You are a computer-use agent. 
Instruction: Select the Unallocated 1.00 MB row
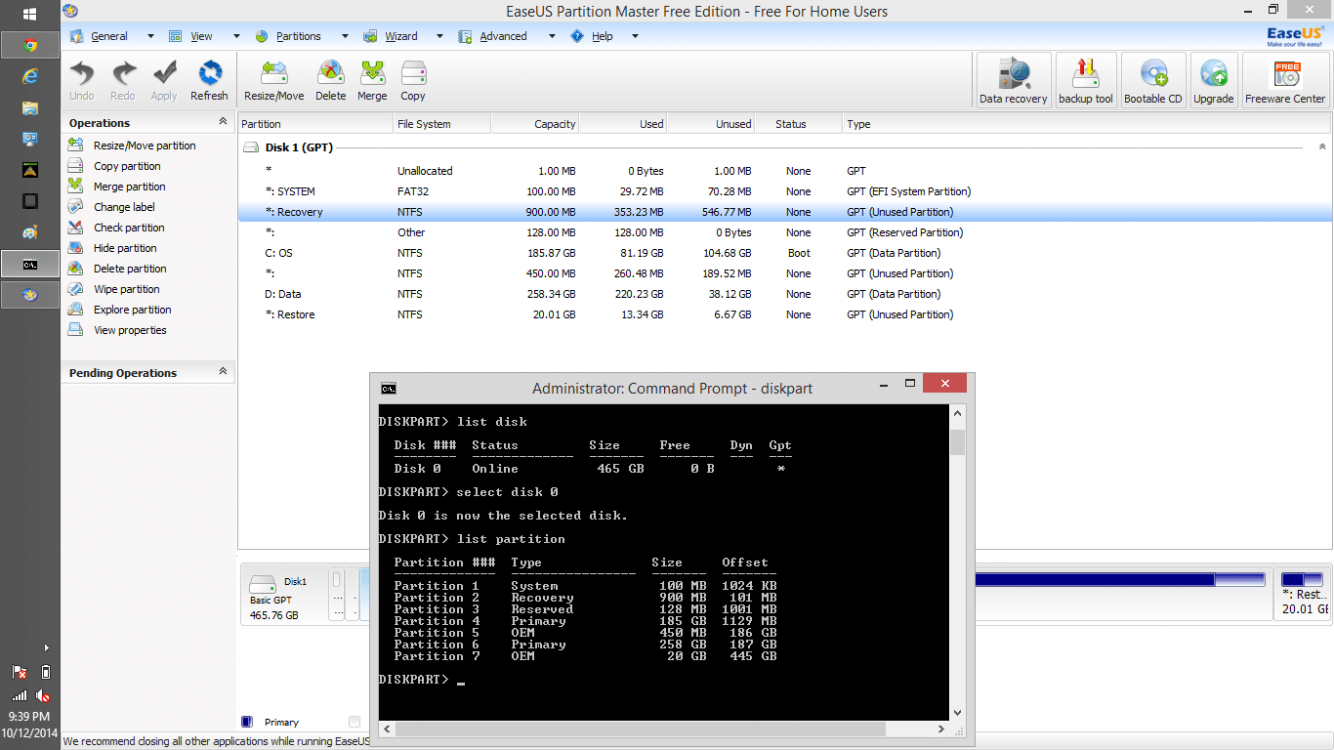pyautogui.click(x=785, y=171)
